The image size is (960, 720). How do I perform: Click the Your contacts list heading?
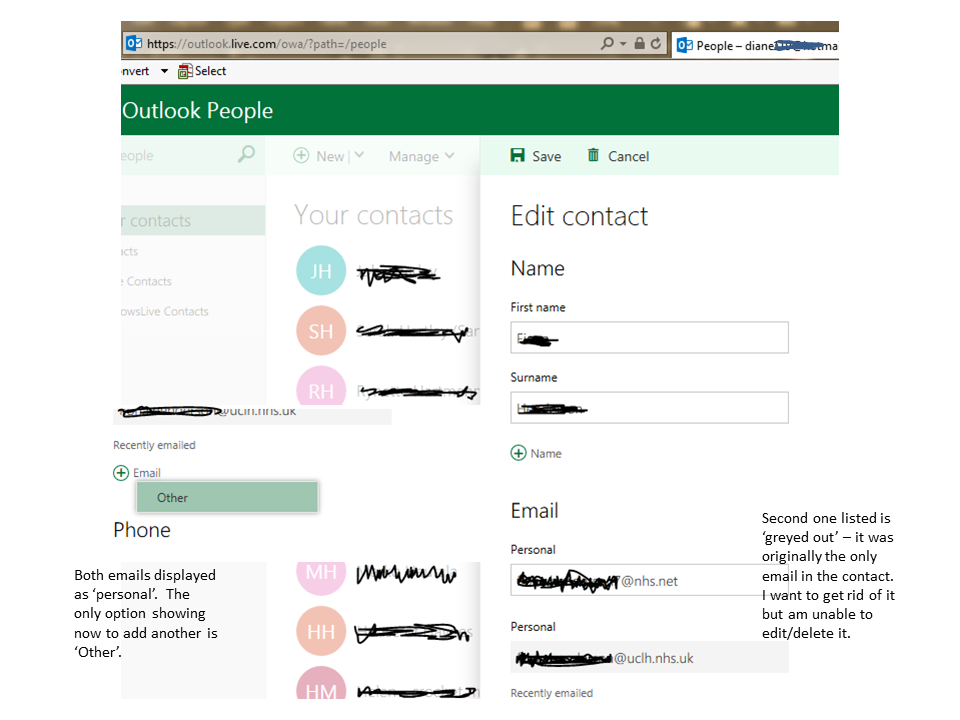(x=373, y=215)
